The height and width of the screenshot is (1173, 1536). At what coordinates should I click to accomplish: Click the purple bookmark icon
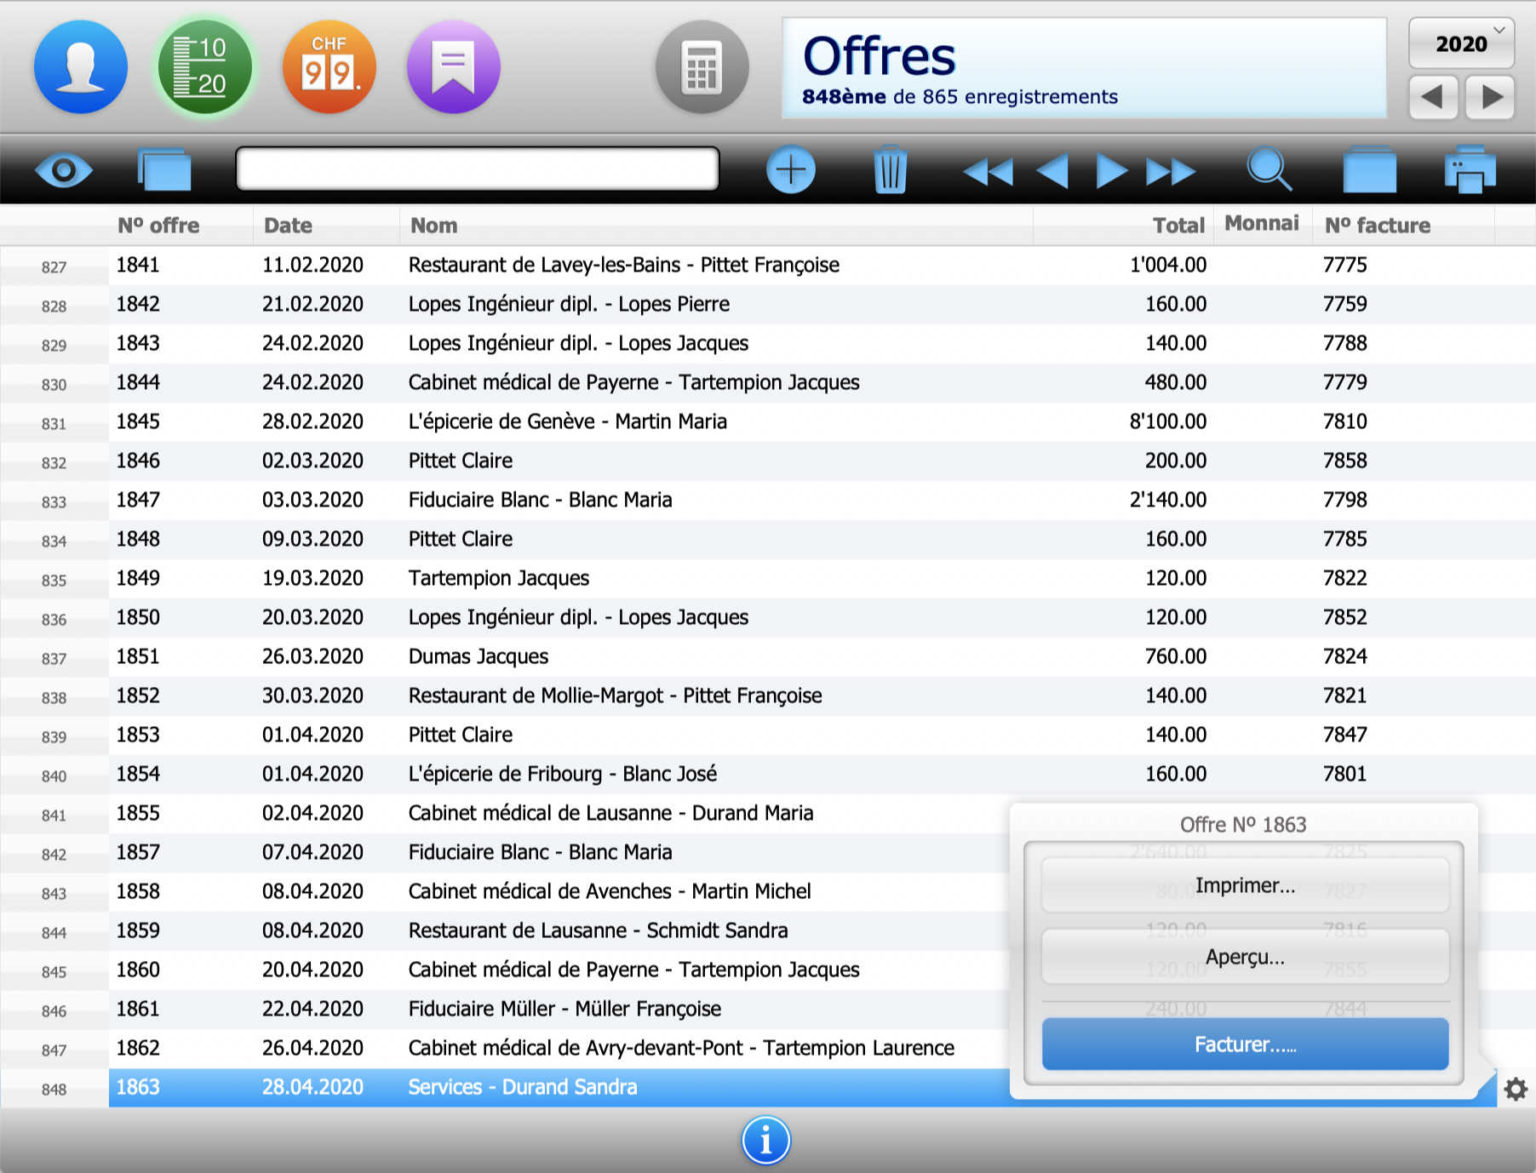coord(453,66)
